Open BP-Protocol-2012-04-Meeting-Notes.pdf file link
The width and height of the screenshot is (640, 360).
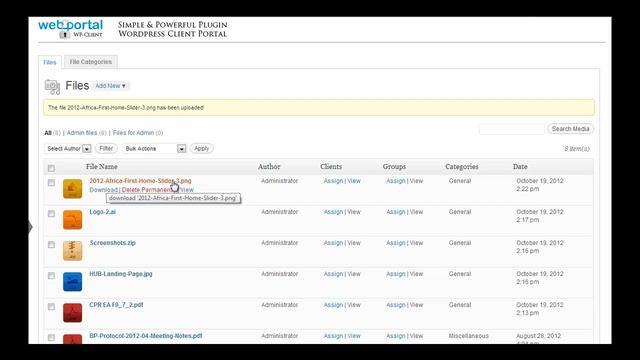coord(146,336)
